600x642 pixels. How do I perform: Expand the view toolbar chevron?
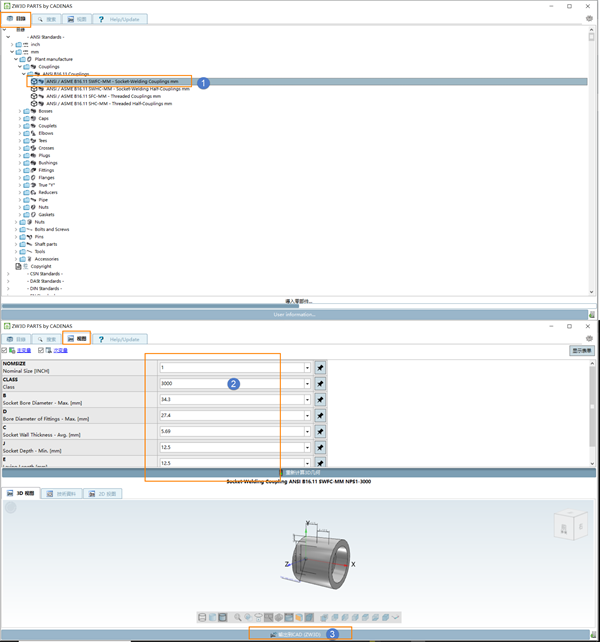point(395,617)
